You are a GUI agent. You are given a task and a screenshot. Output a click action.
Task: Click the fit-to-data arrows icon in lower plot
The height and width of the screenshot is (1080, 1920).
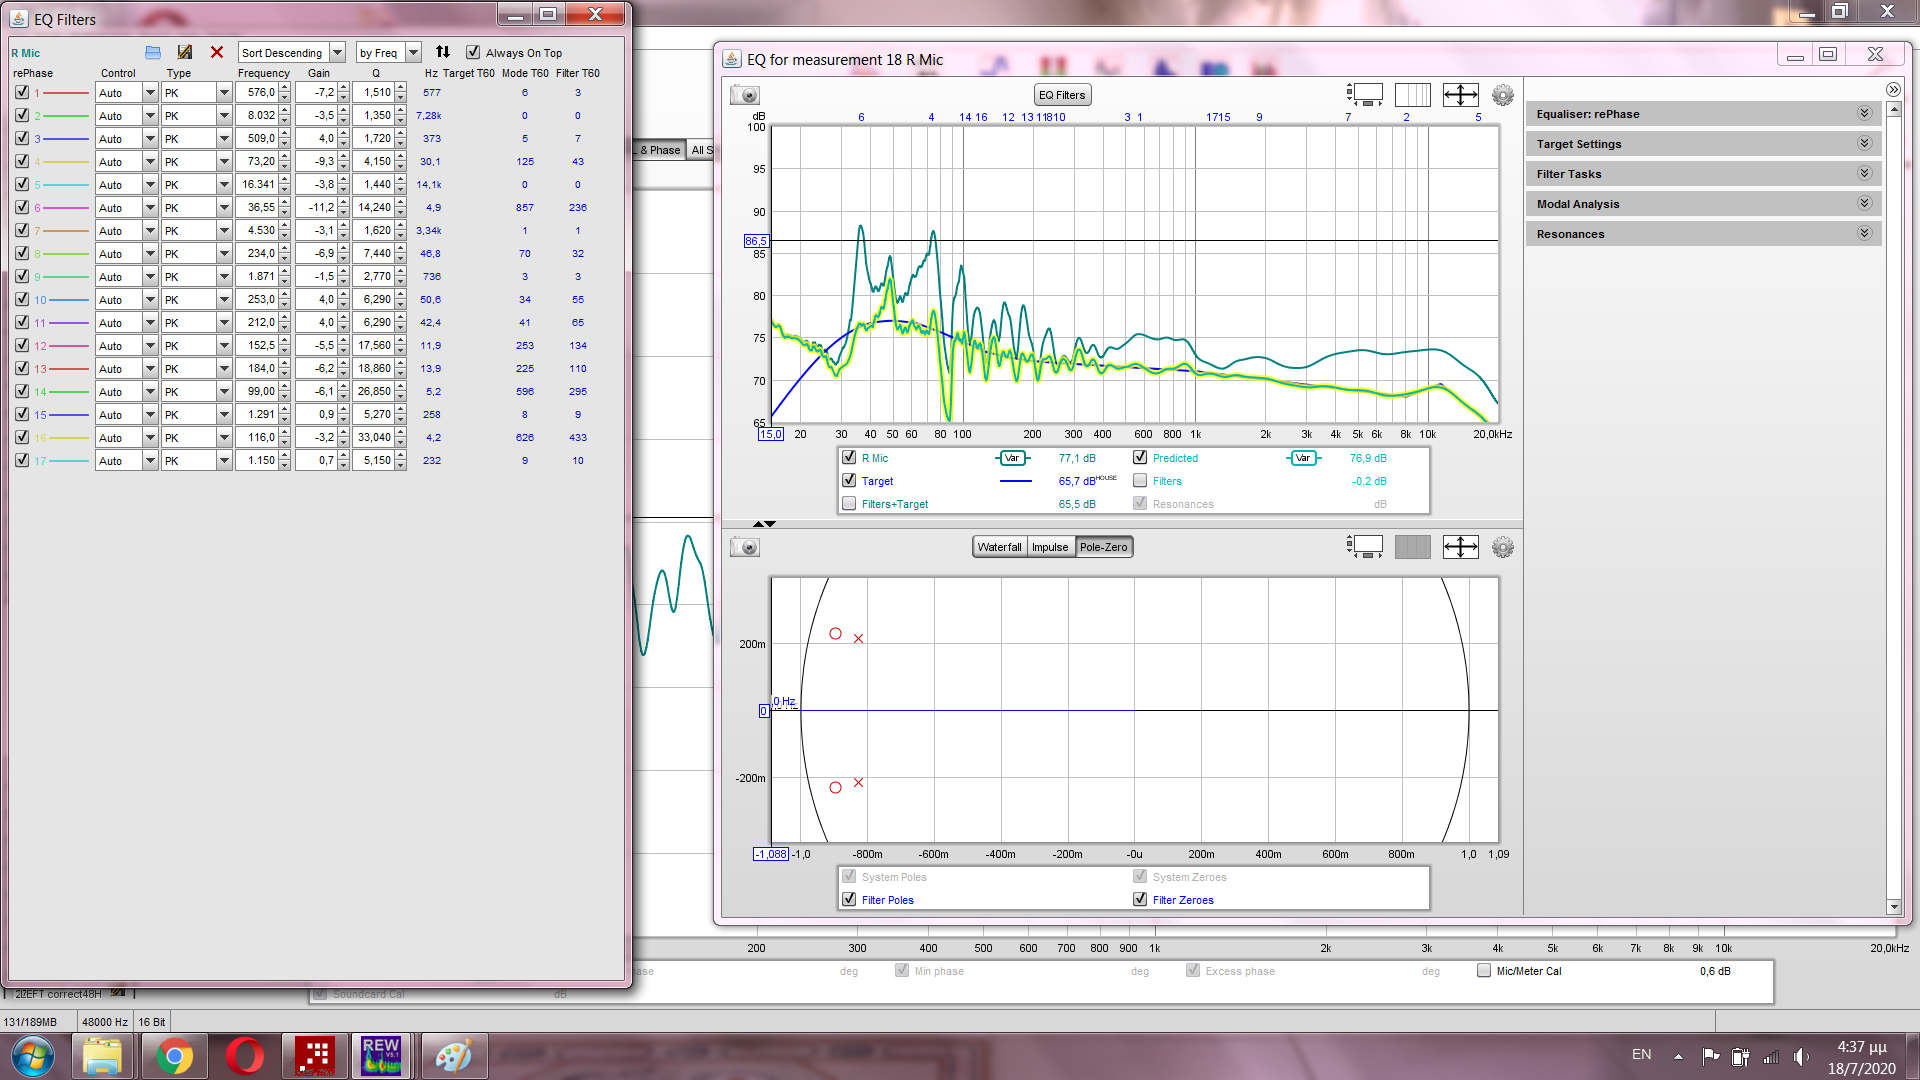pos(1461,547)
